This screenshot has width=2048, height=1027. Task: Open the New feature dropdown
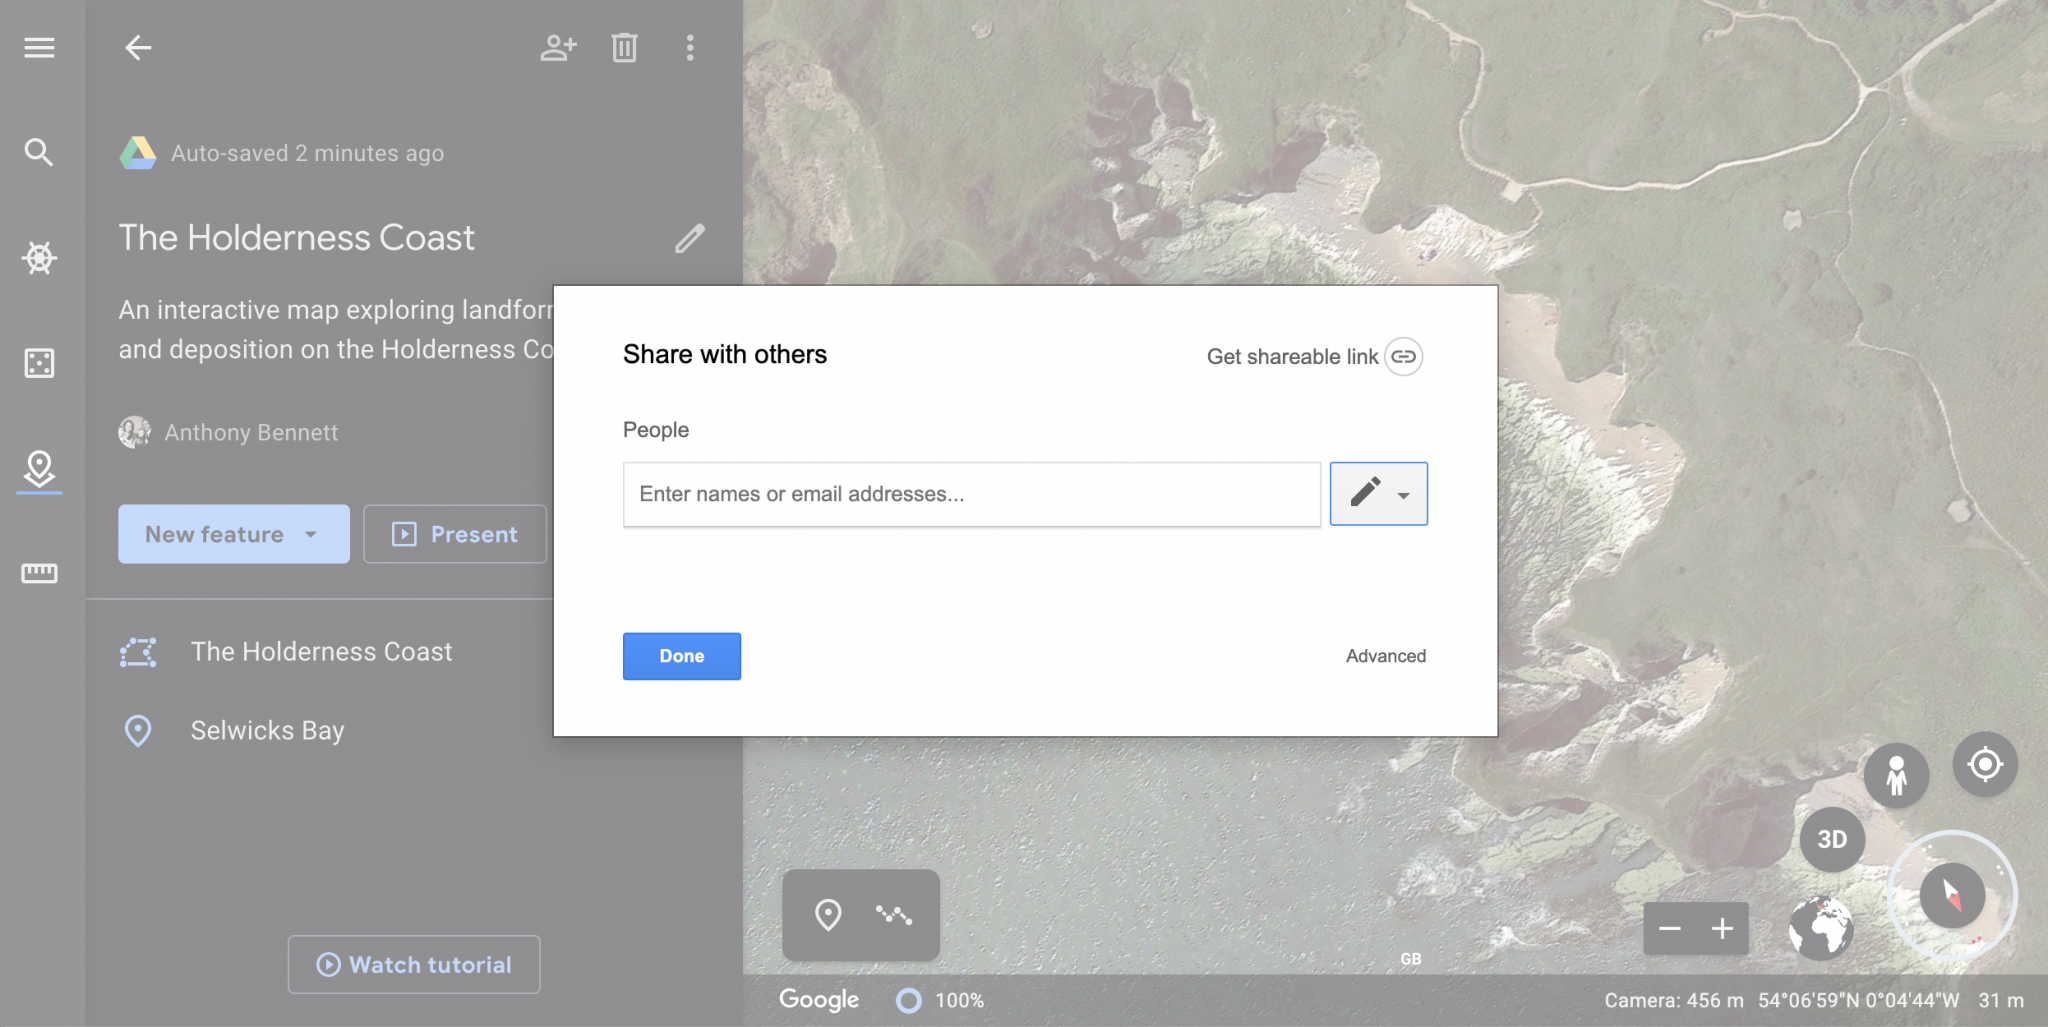pos(233,534)
